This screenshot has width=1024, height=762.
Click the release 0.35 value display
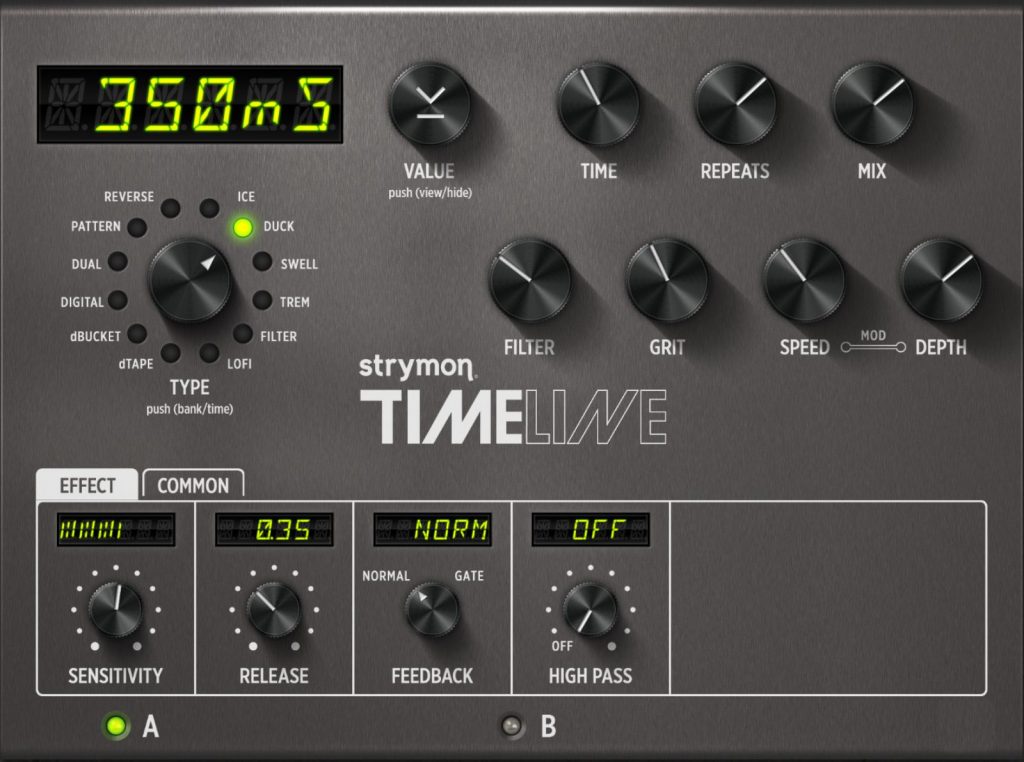pyautogui.click(x=274, y=529)
